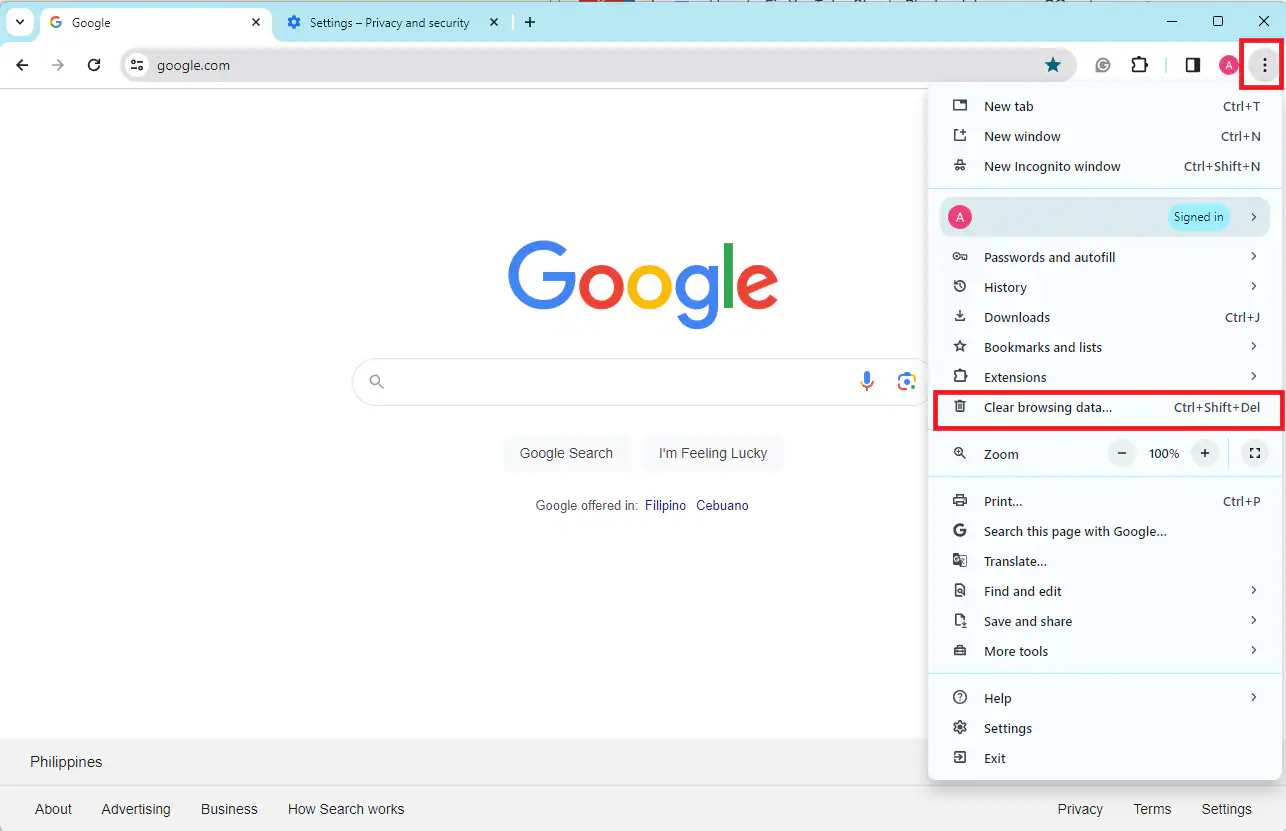
Task: Go back to previous page
Action: coord(22,65)
